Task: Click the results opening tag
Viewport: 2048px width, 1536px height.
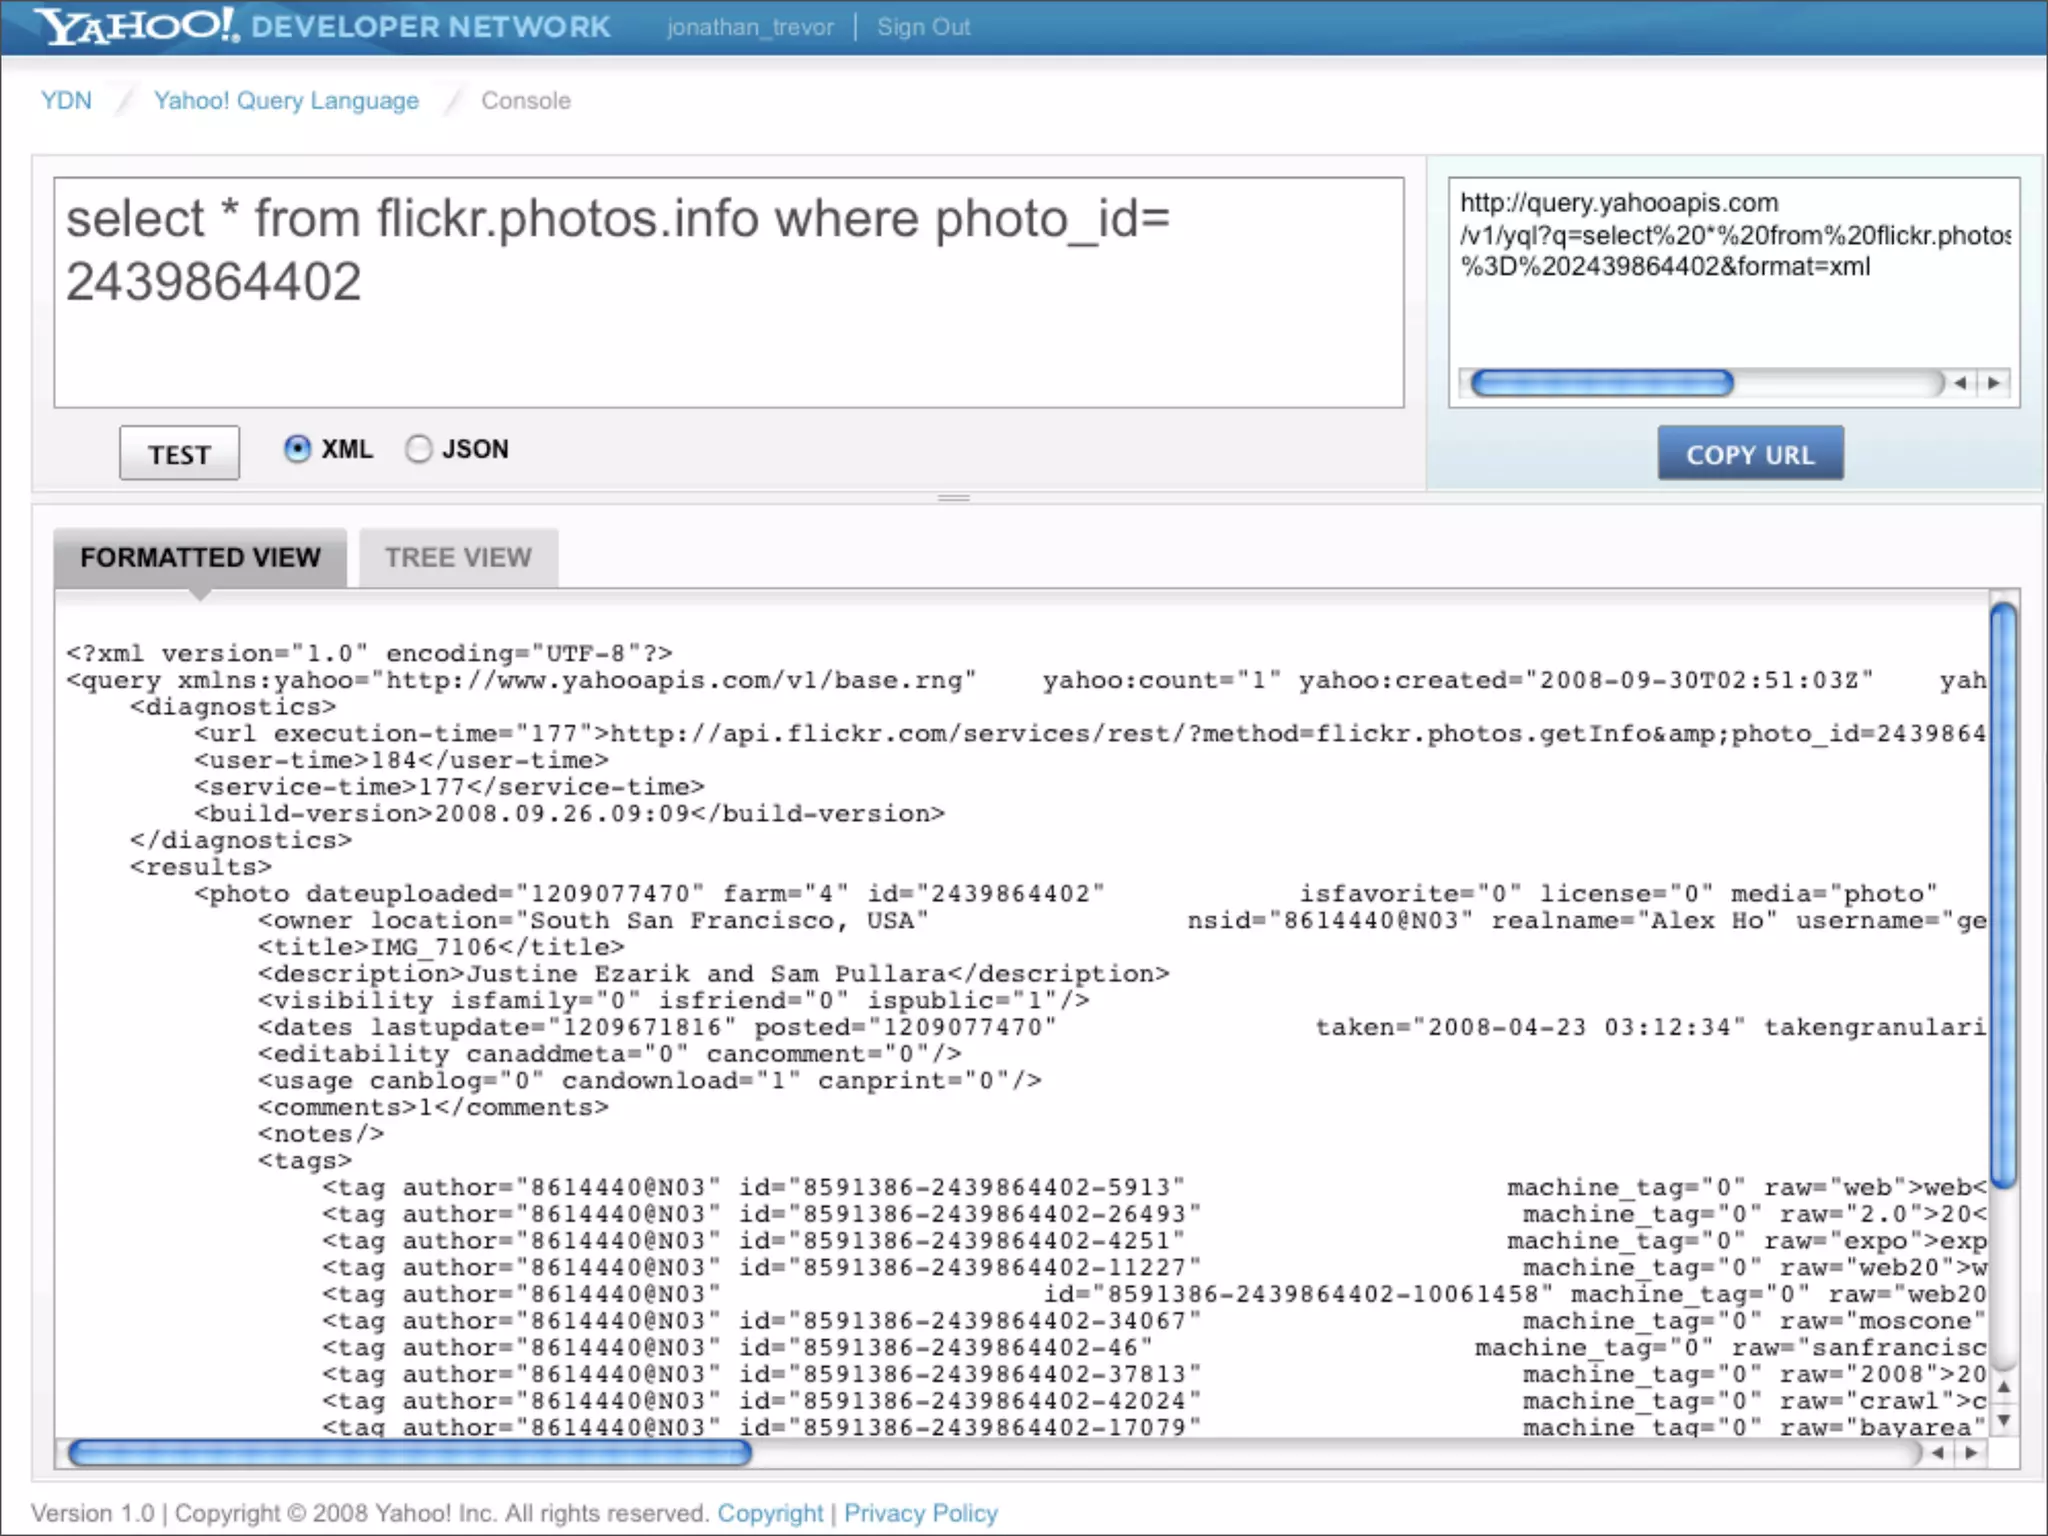Action: (x=201, y=867)
